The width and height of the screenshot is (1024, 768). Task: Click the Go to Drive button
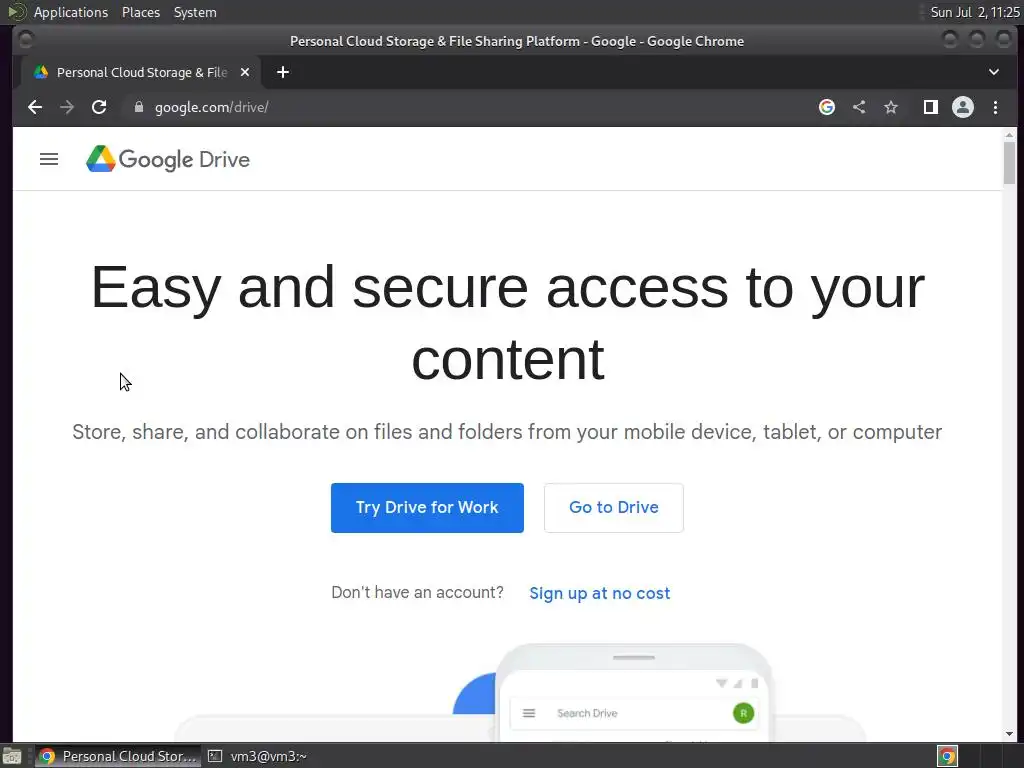coord(614,507)
